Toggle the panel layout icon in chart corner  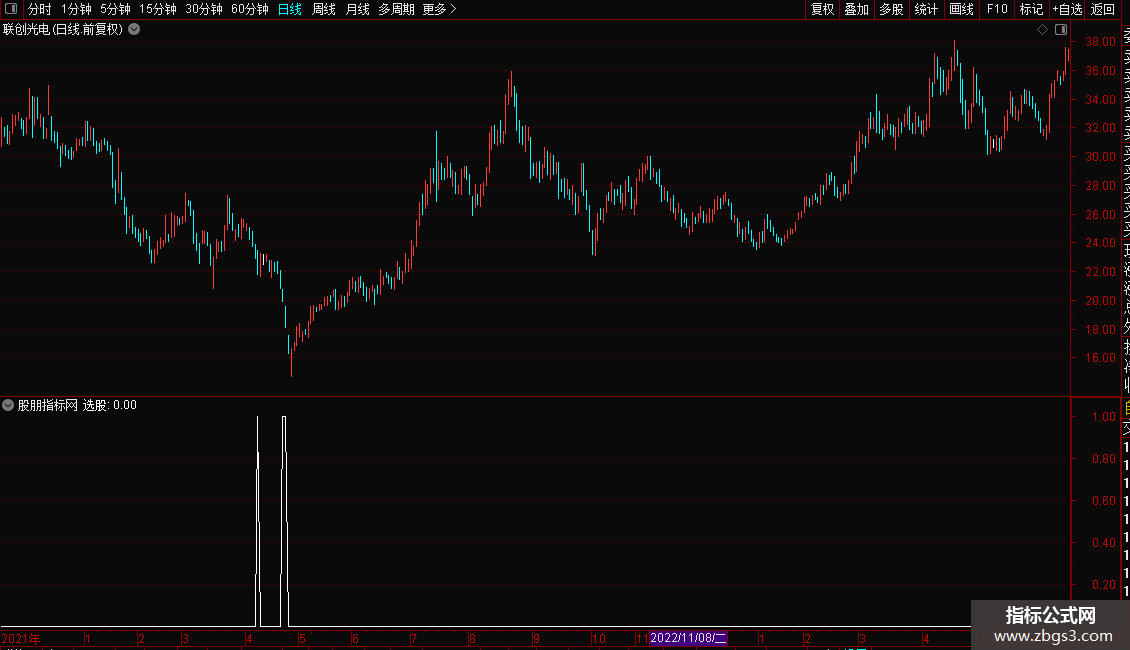click(x=1061, y=29)
